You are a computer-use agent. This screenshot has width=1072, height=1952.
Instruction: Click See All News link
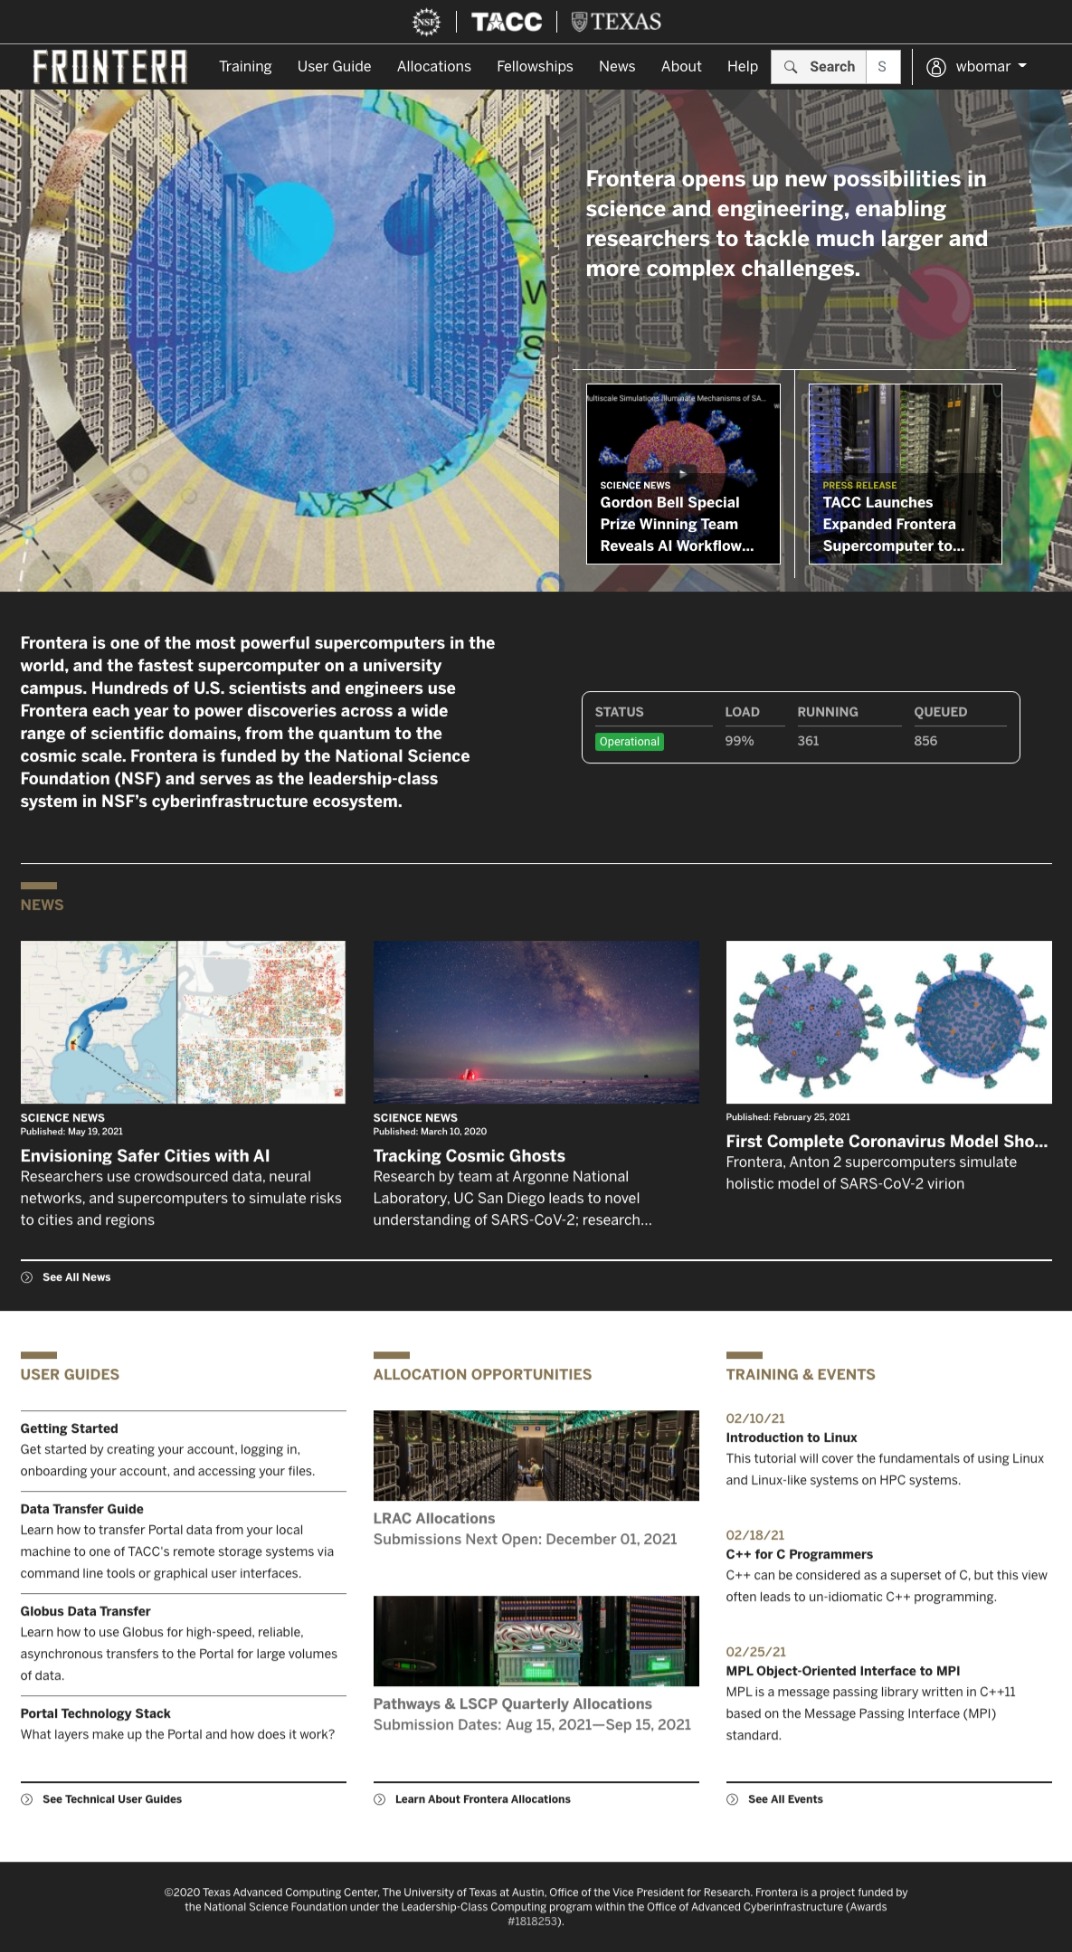coord(76,1277)
